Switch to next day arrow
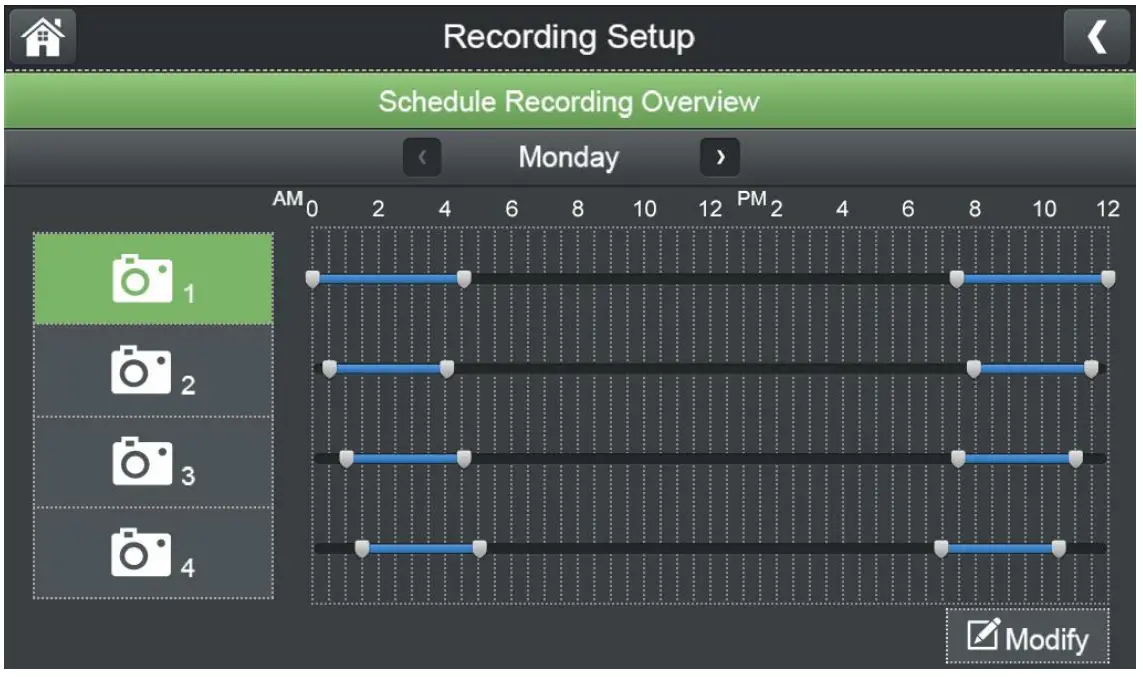This screenshot has height=677, width=1143. (x=719, y=158)
